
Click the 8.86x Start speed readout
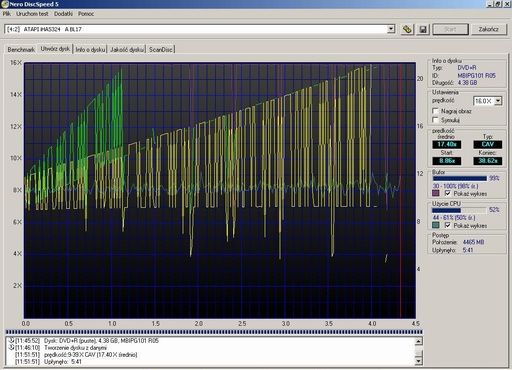(x=447, y=161)
